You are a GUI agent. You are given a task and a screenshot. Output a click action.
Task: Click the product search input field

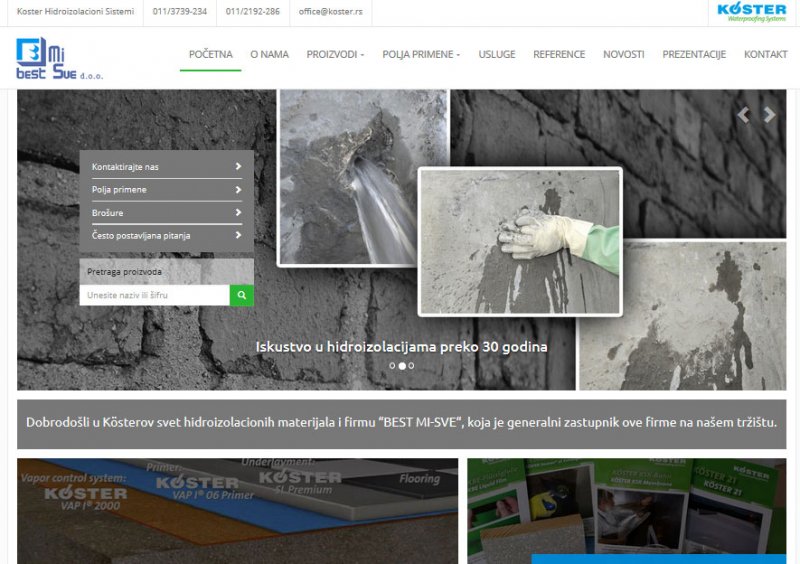click(x=154, y=295)
